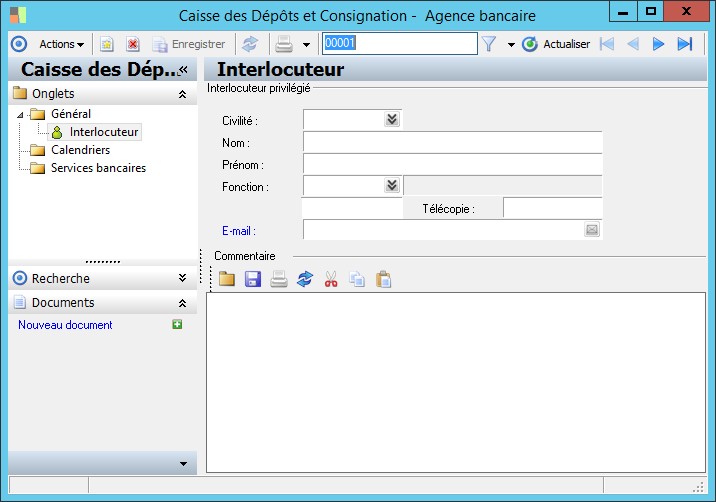Open the Fonction dropdown
716x502 pixels.
point(392,185)
